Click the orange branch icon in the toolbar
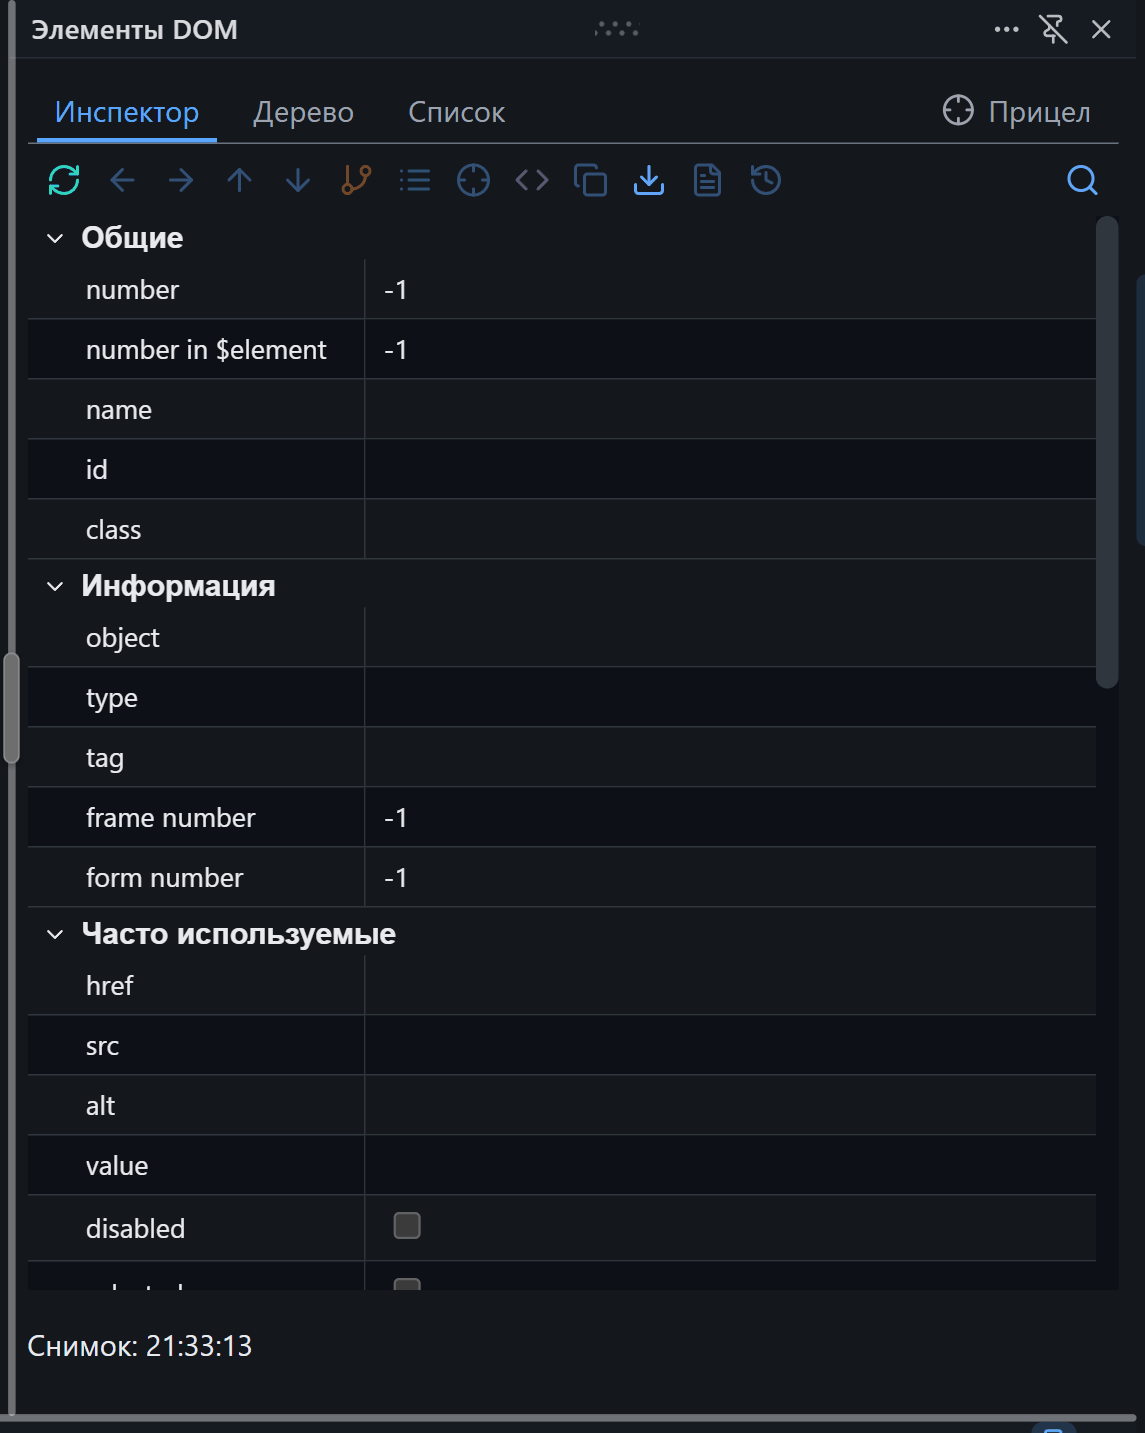 [x=356, y=180]
